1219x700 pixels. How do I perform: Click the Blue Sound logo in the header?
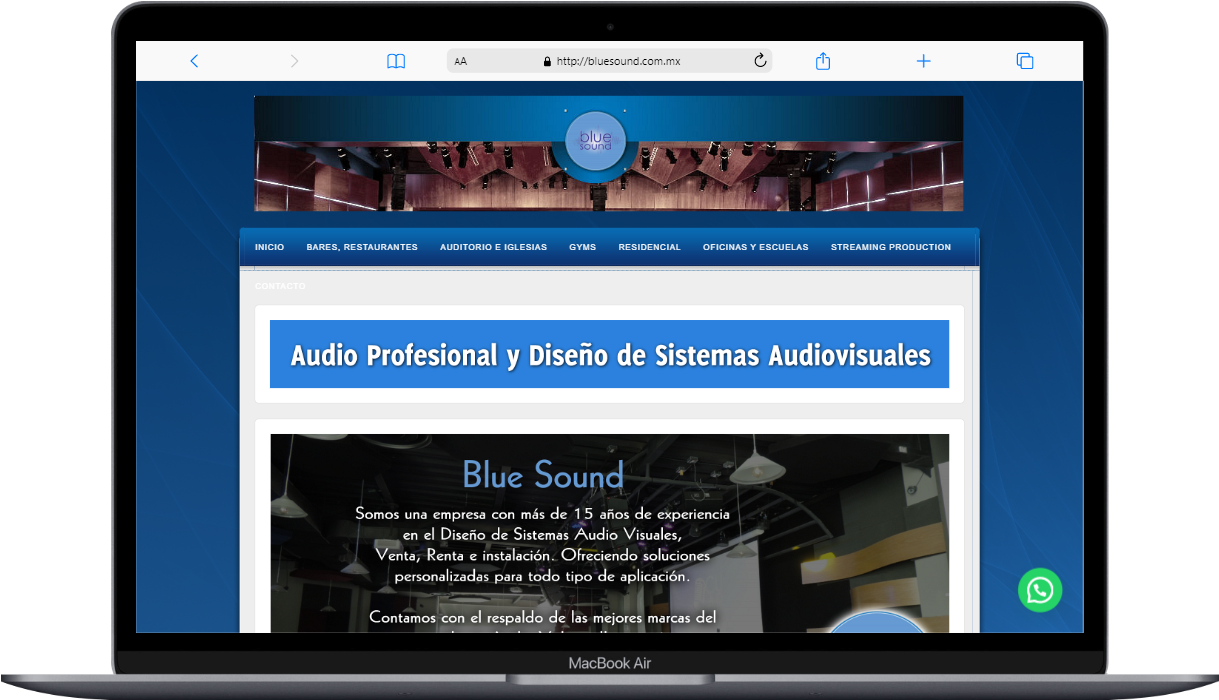coord(594,141)
